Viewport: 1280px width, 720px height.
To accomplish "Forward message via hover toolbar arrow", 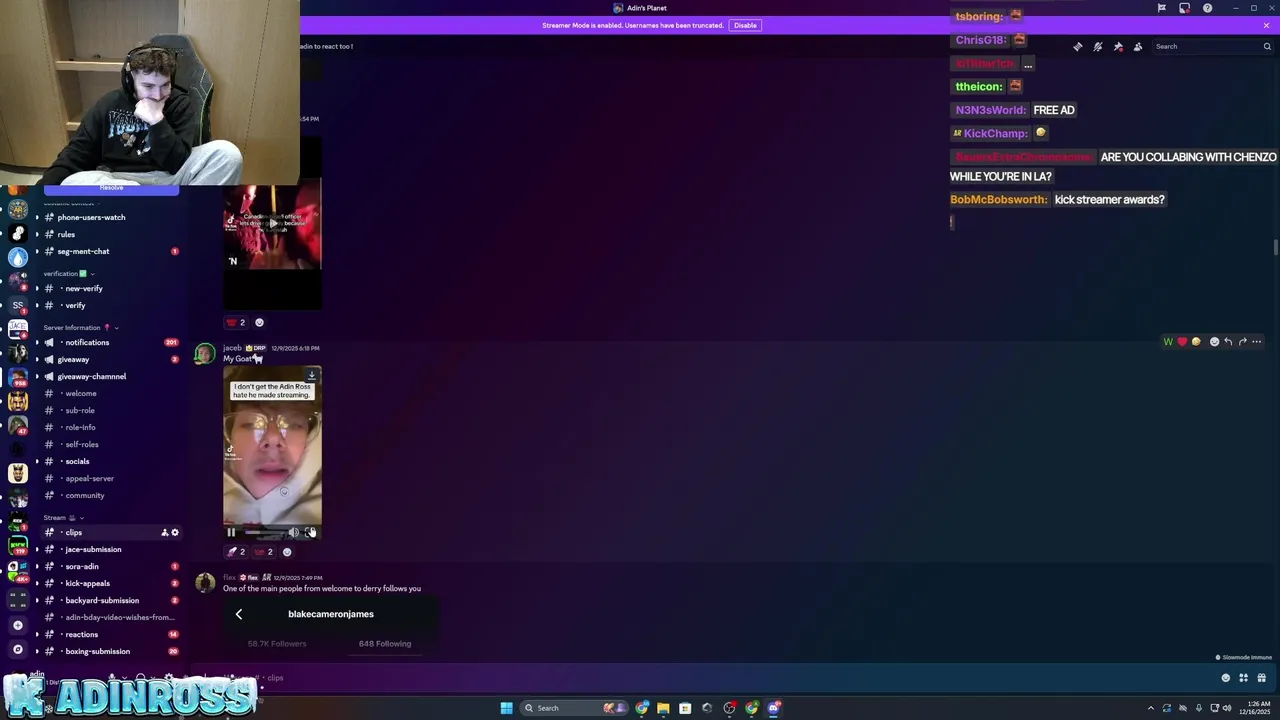I will pos(1242,342).
